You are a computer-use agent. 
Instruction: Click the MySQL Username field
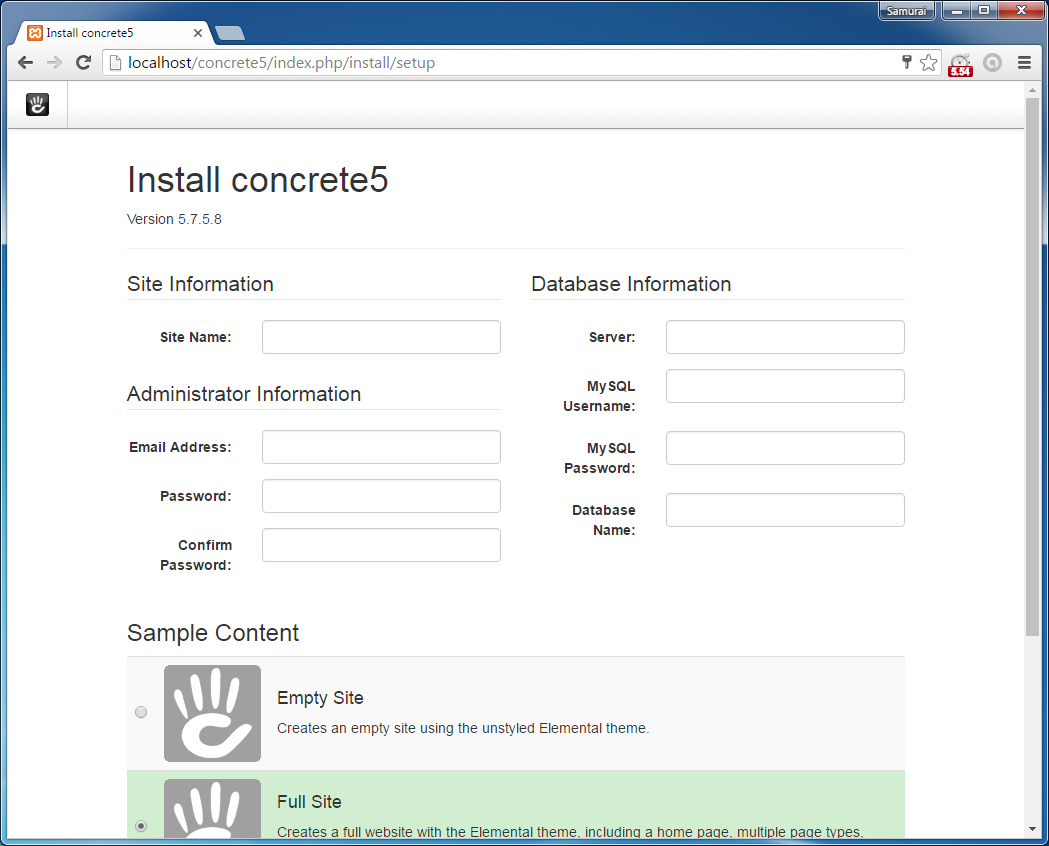click(785, 386)
